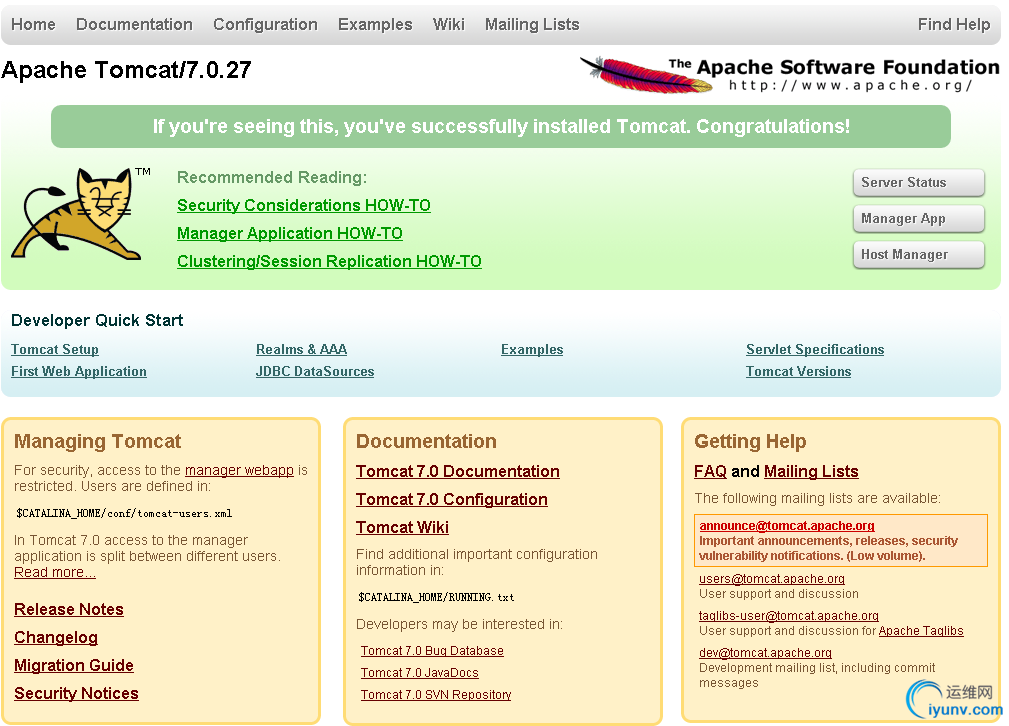Open Tomcat 7.0 Documentation link
This screenshot has height=726, width=1009.
click(458, 472)
